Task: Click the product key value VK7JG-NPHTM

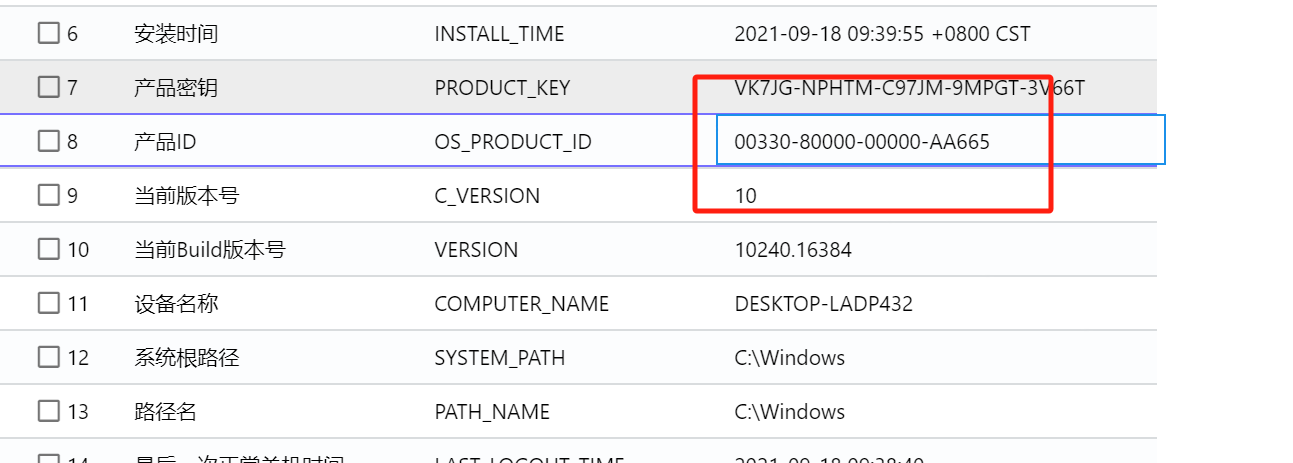Action: 909,88
